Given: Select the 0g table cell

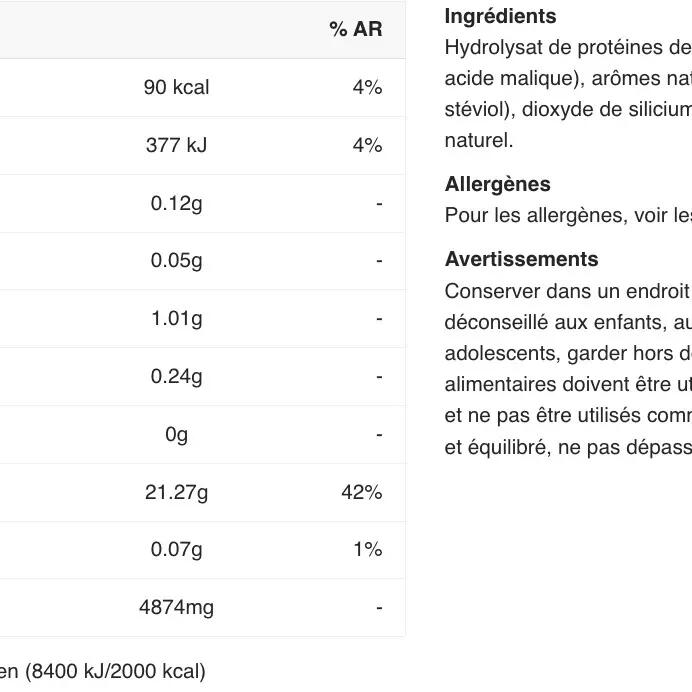Looking at the screenshot, I should 177,434.
